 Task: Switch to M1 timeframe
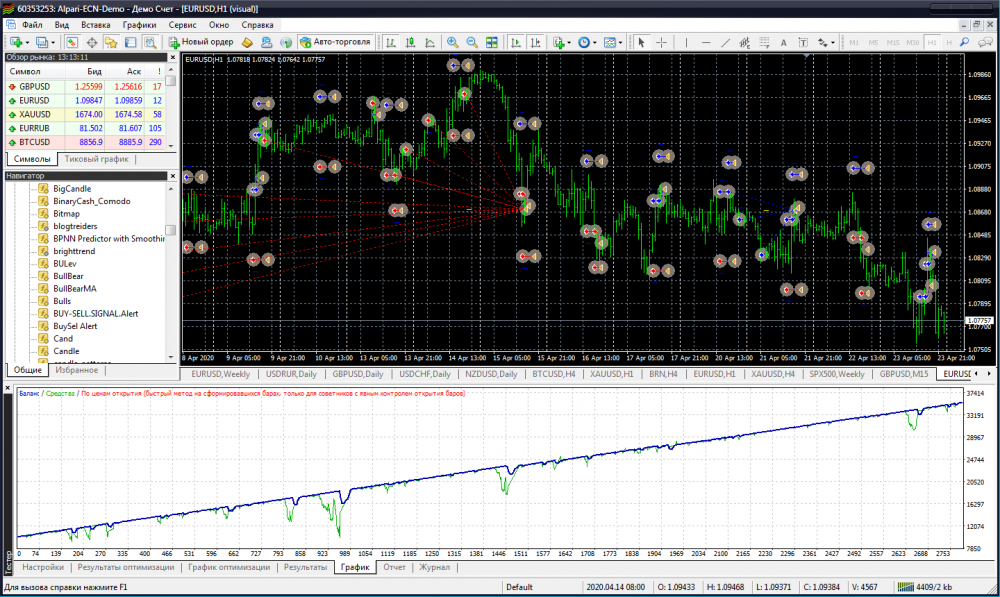click(x=854, y=42)
